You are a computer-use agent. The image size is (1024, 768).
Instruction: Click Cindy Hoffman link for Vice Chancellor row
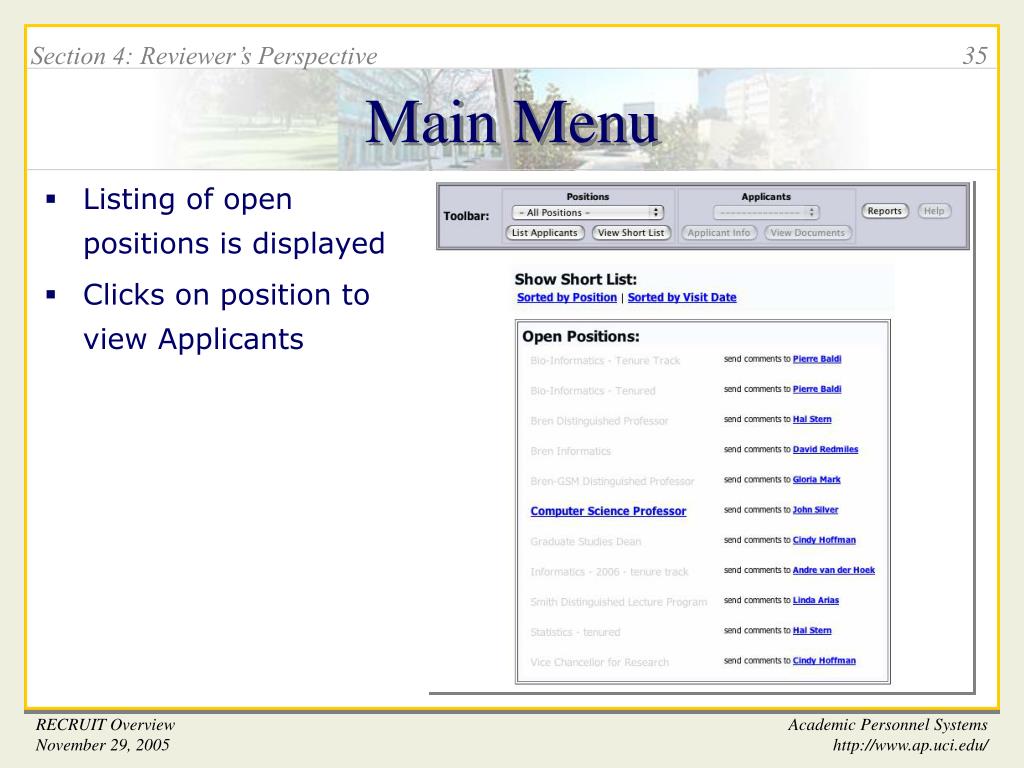point(824,660)
